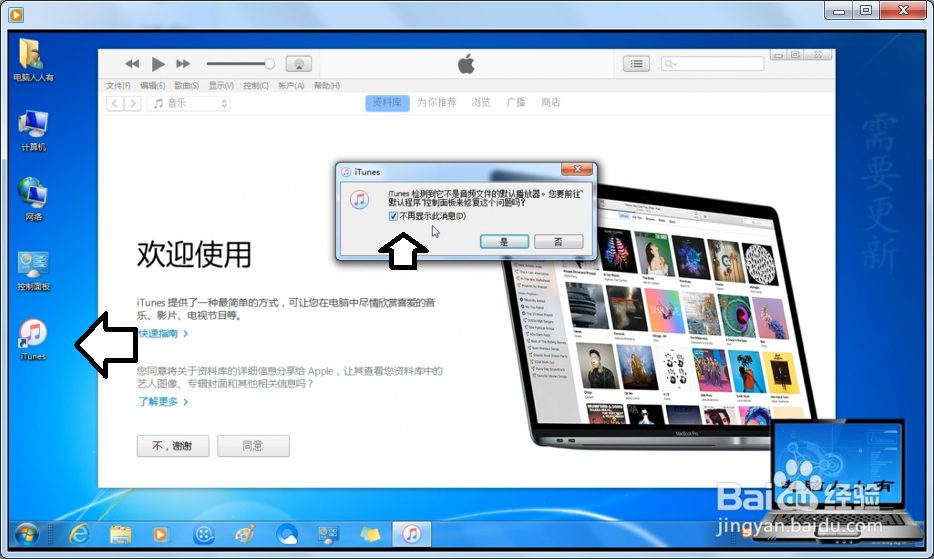The height and width of the screenshot is (559, 934).
Task: Open the AirPlay output button
Action: tap(298, 64)
